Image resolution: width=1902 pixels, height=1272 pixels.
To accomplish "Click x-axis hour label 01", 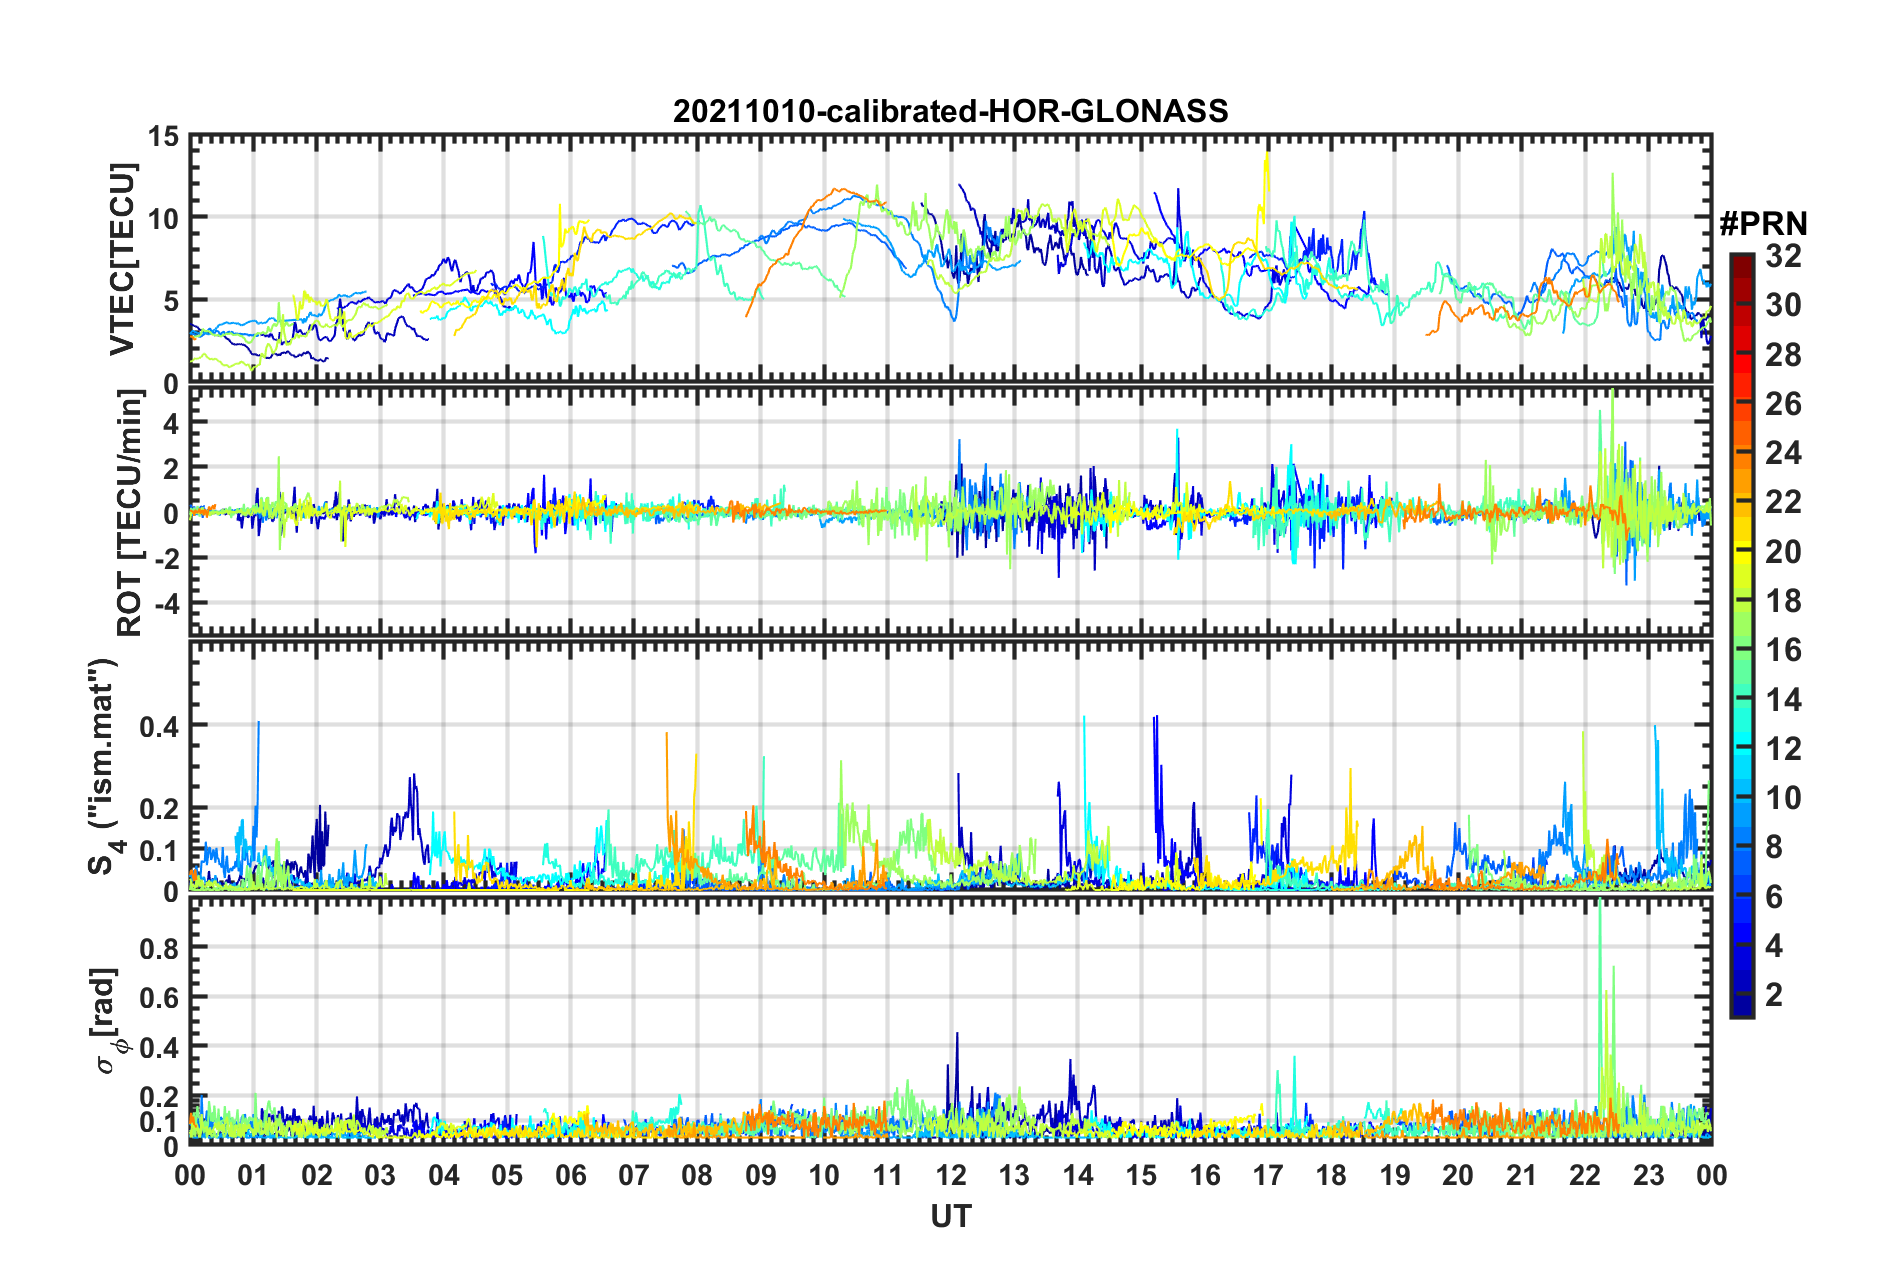I will [253, 1174].
